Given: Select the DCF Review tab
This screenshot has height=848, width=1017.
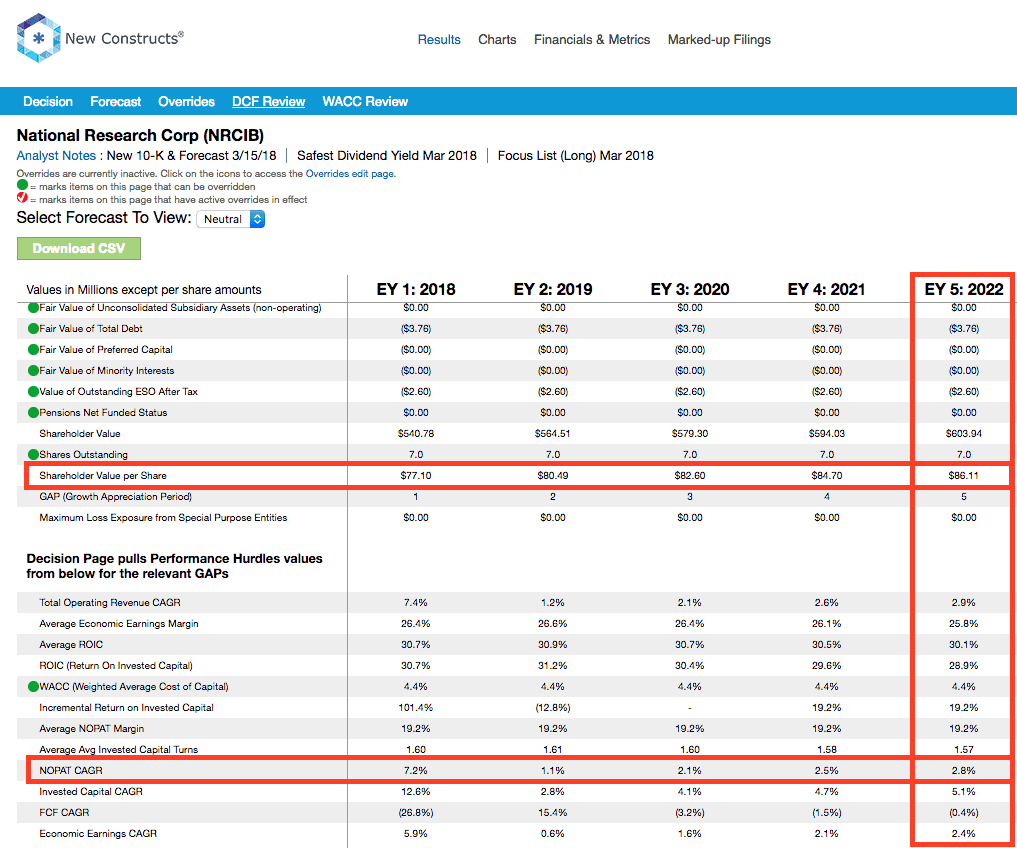Looking at the screenshot, I should [x=269, y=102].
